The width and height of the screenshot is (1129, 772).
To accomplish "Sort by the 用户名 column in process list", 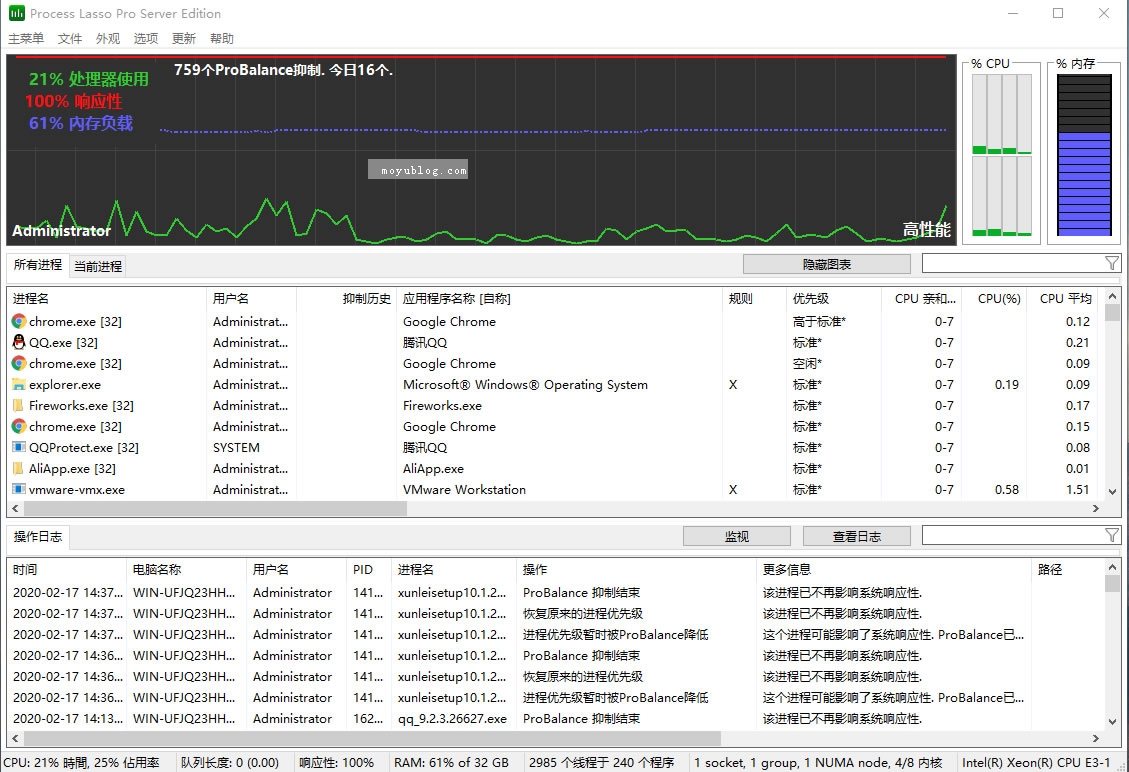I will pos(251,298).
